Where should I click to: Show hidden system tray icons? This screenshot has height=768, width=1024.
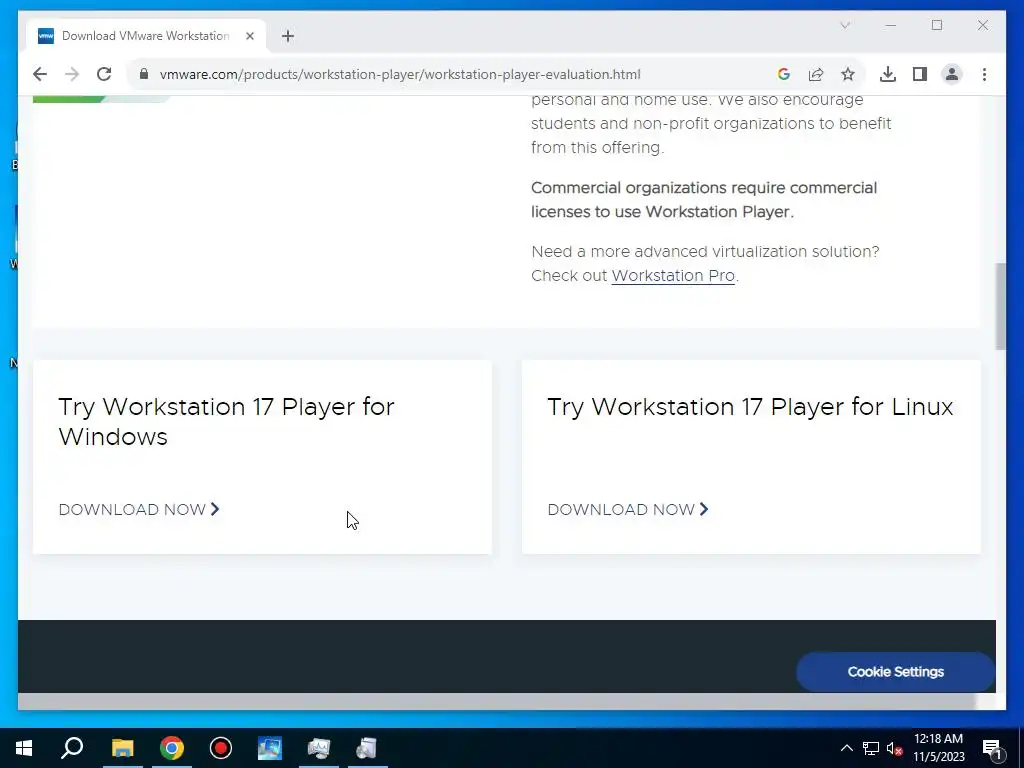[846, 748]
